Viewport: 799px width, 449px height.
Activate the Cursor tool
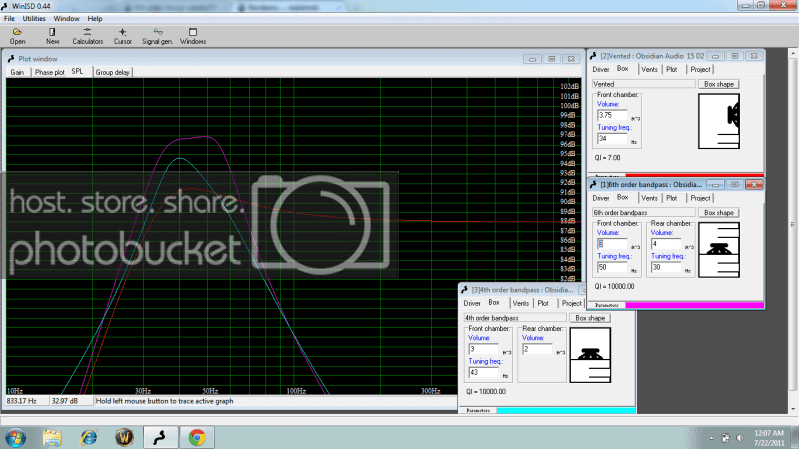[x=122, y=36]
